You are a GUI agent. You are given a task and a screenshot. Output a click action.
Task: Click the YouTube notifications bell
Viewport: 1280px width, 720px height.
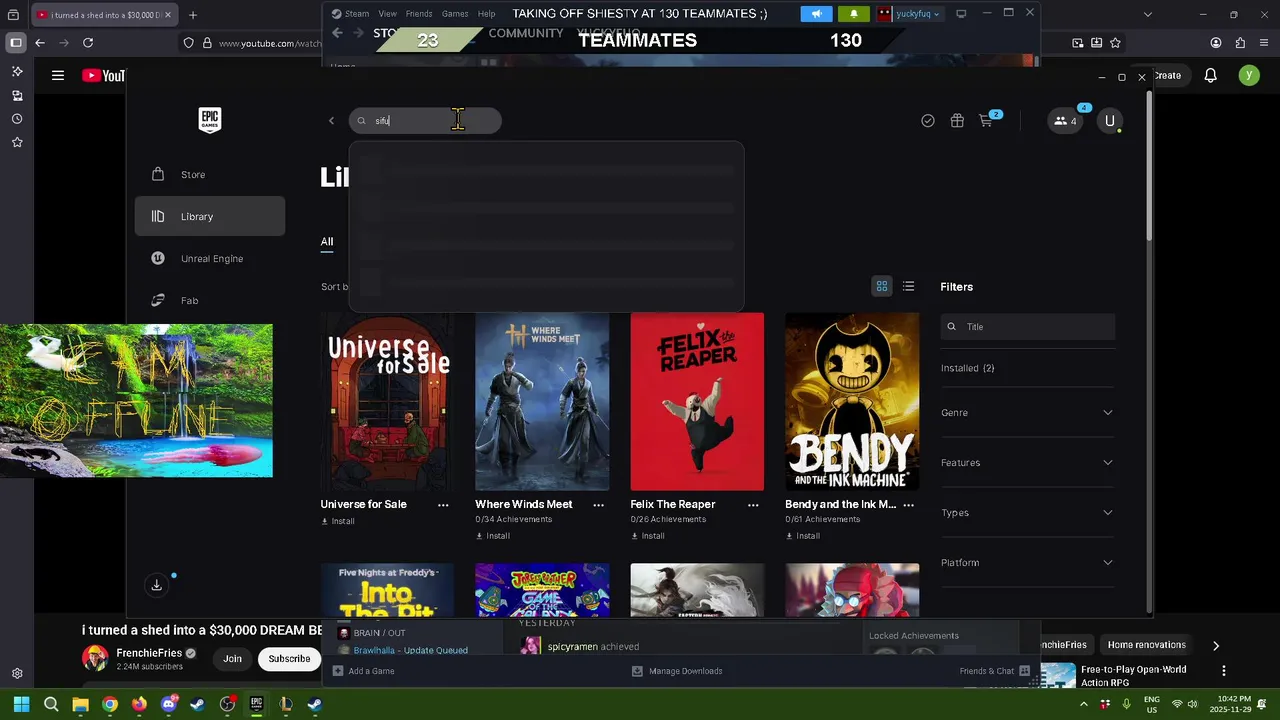(1211, 76)
